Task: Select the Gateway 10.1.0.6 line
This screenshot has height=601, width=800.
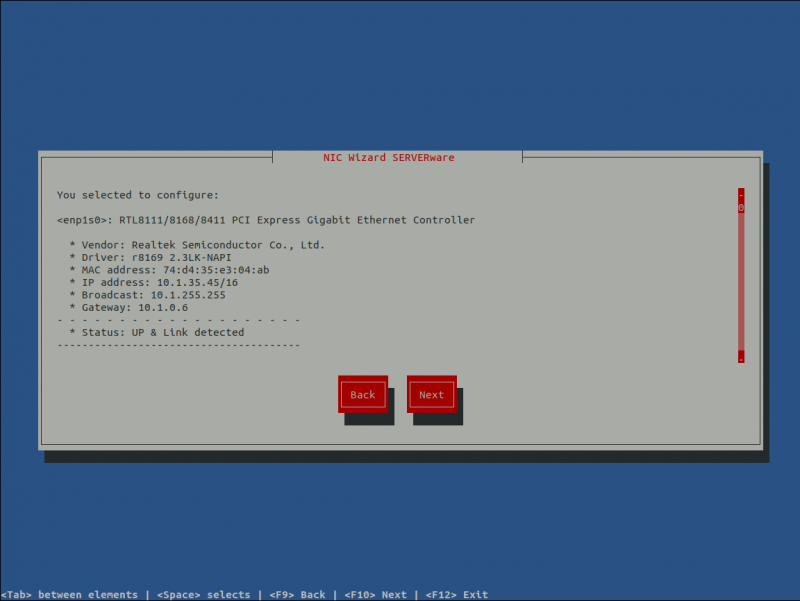Action: point(156,307)
